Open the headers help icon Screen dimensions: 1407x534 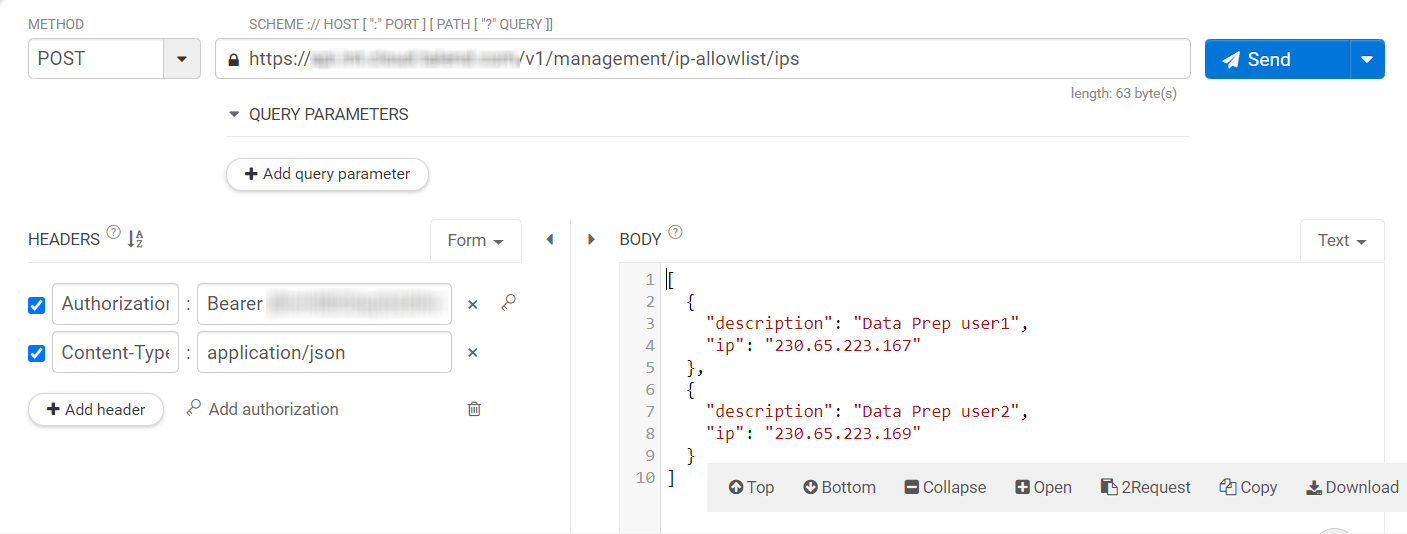coord(113,233)
